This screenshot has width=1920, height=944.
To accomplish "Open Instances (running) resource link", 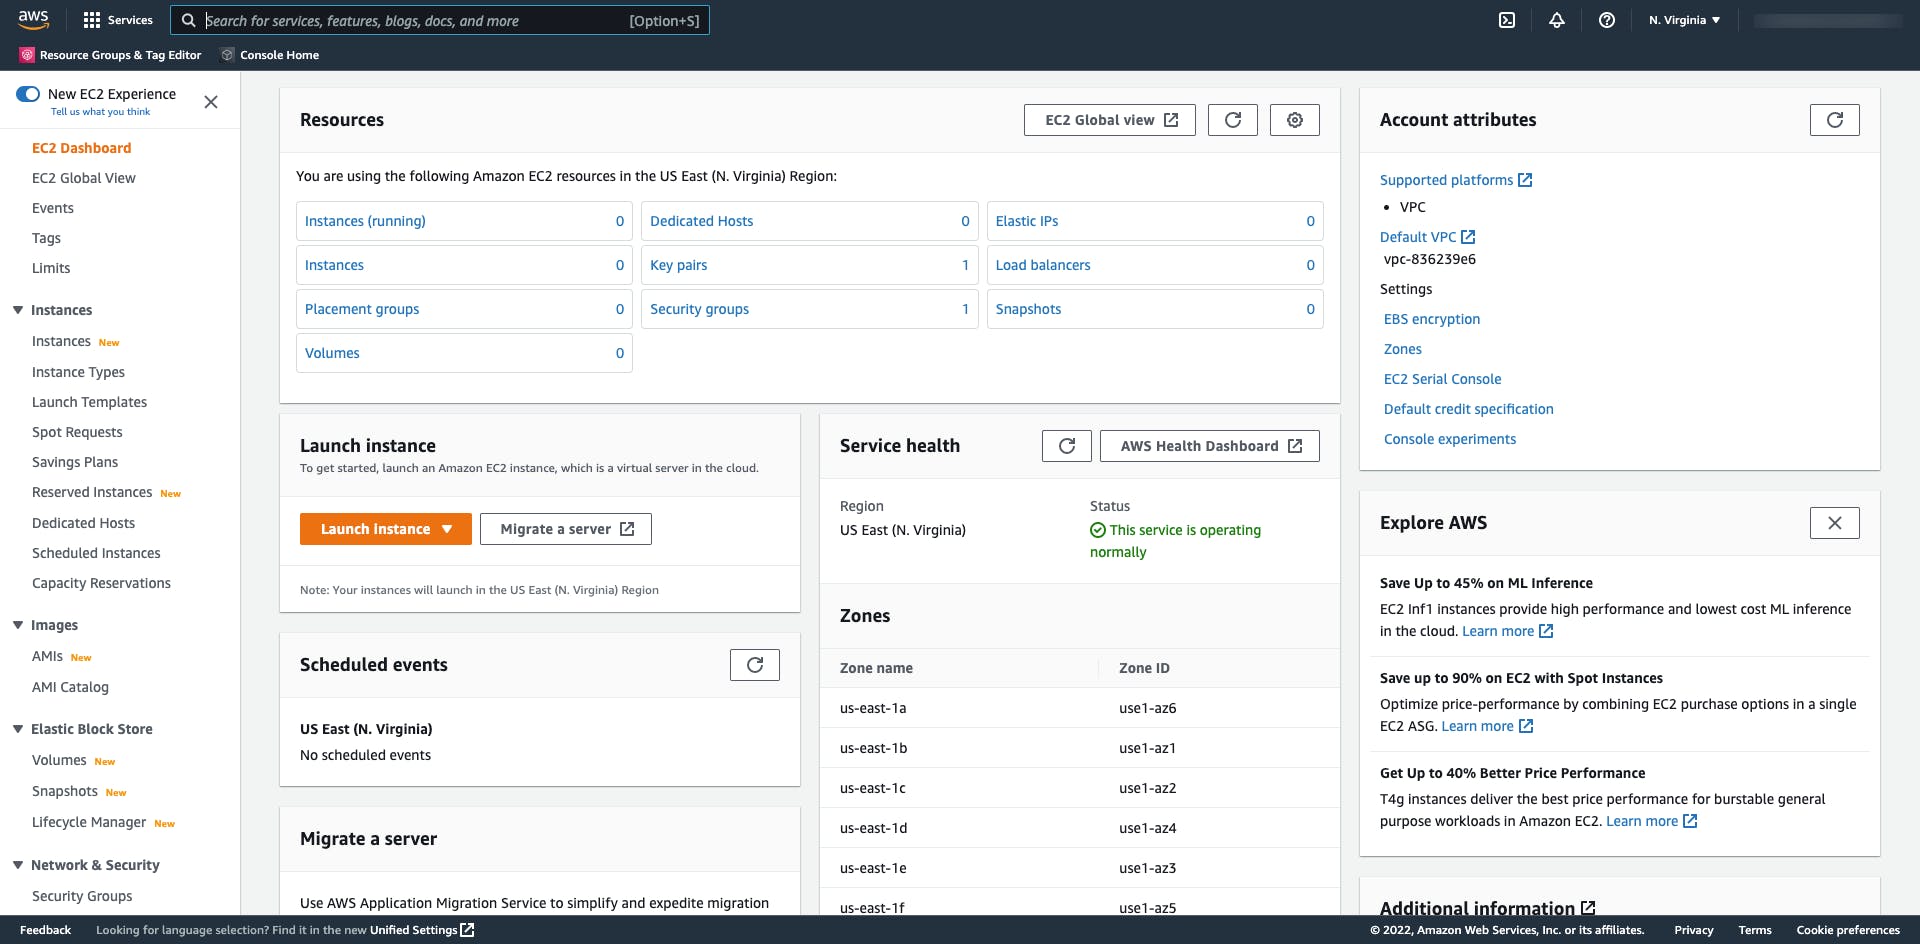I will tap(365, 221).
